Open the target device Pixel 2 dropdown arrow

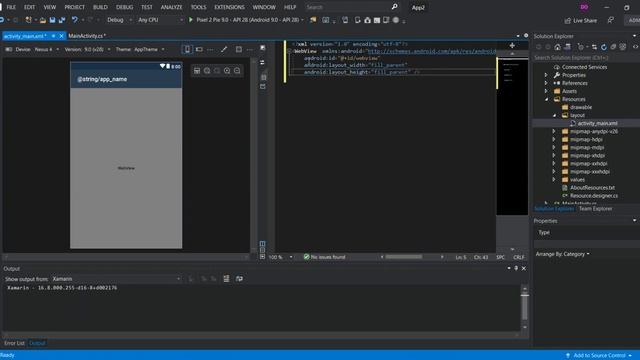point(302,20)
